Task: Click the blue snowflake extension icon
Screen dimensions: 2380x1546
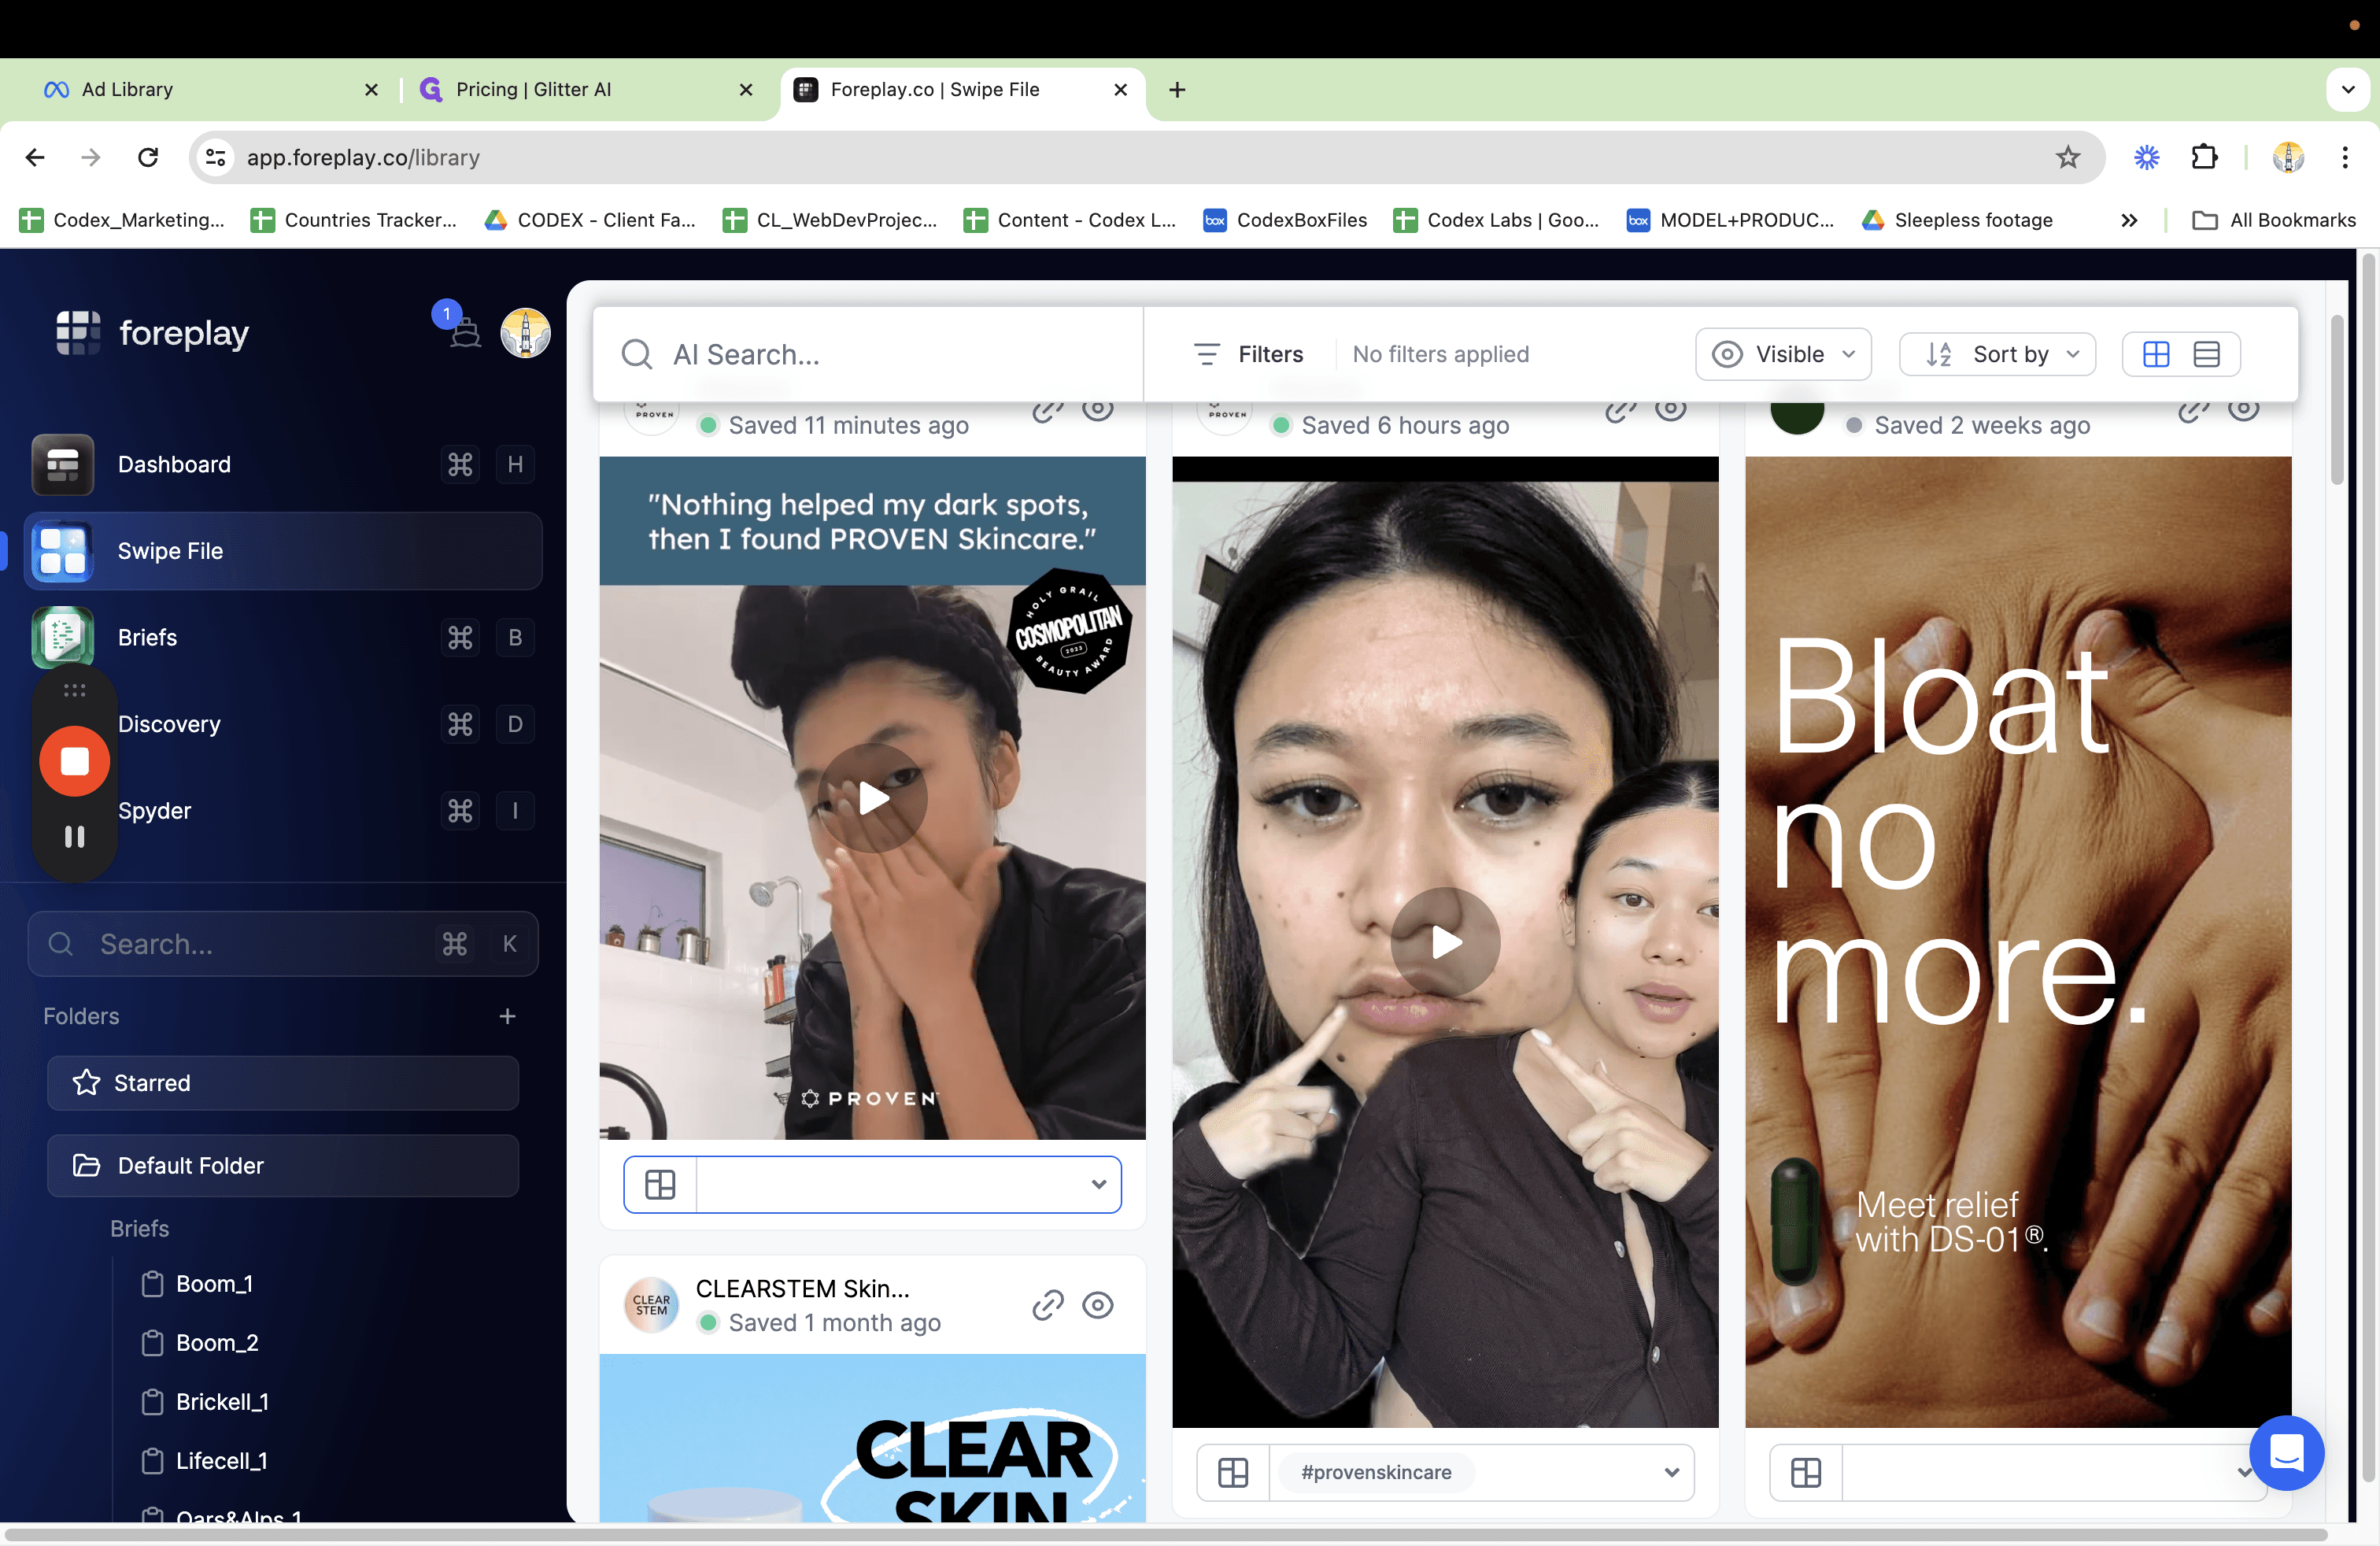Action: coord(2146,157)
